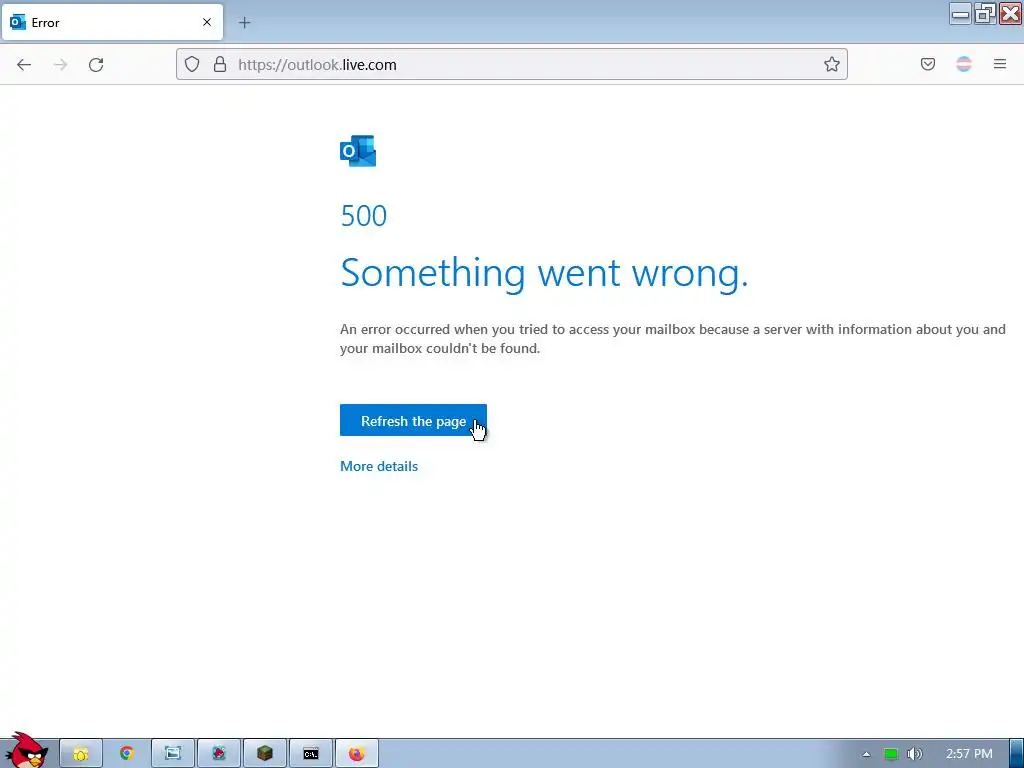Reload the page with the toolbar refresh icon
Viewport: 1024px width, 768px height.
96,65
